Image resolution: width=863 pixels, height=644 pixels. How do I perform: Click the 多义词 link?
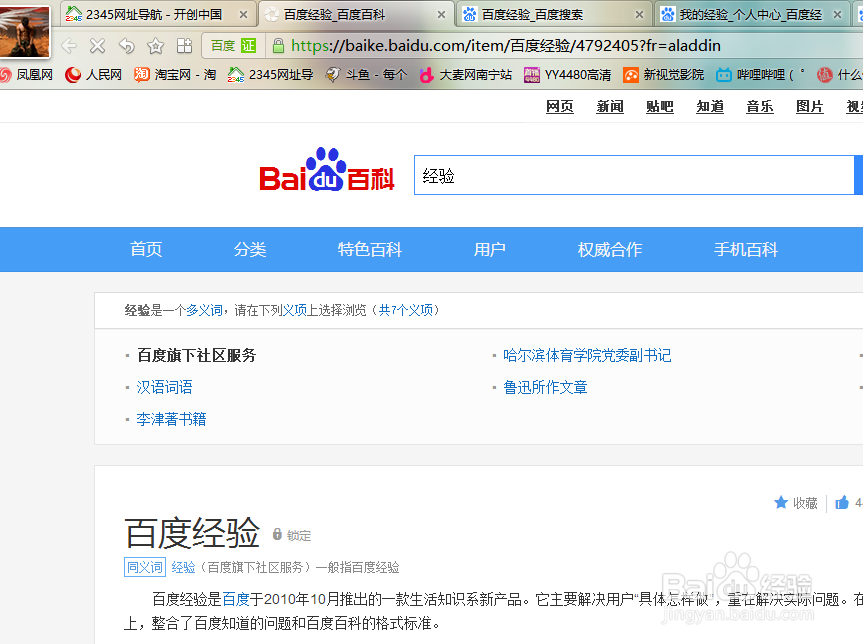pyautogui.click(x=204, y=310)
